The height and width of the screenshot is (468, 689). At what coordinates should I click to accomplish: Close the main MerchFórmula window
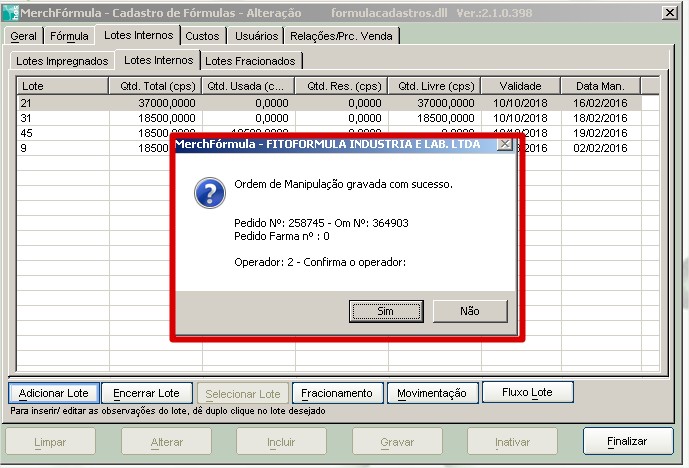tap(670, 13)
